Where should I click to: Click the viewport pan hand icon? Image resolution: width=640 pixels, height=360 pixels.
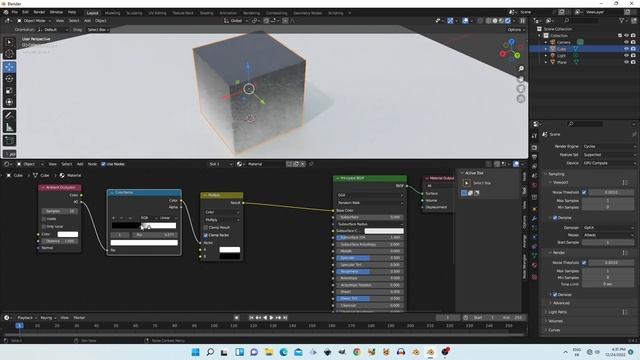(521, 78)
